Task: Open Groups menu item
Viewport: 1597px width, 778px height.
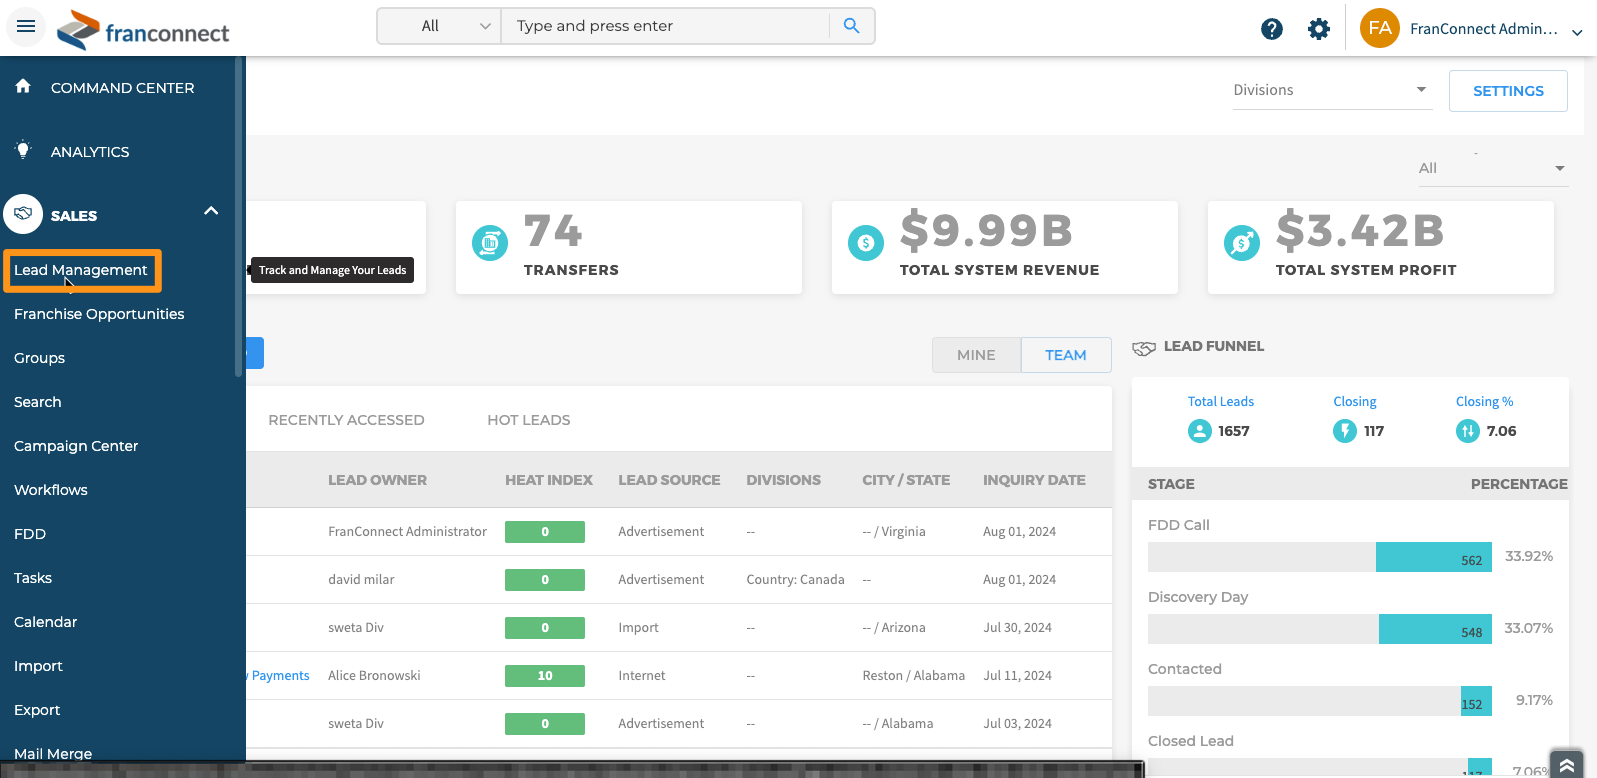Action: coord(39,358)
